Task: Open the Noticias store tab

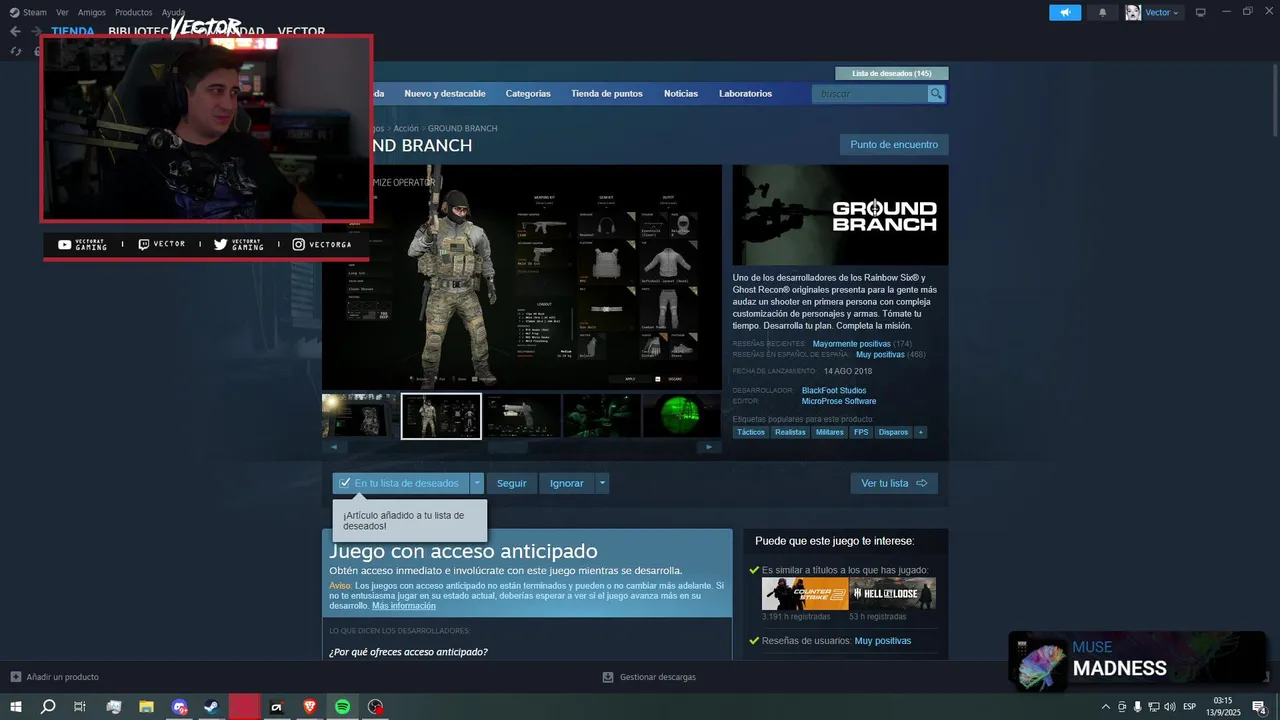Action: click(681, 94)
